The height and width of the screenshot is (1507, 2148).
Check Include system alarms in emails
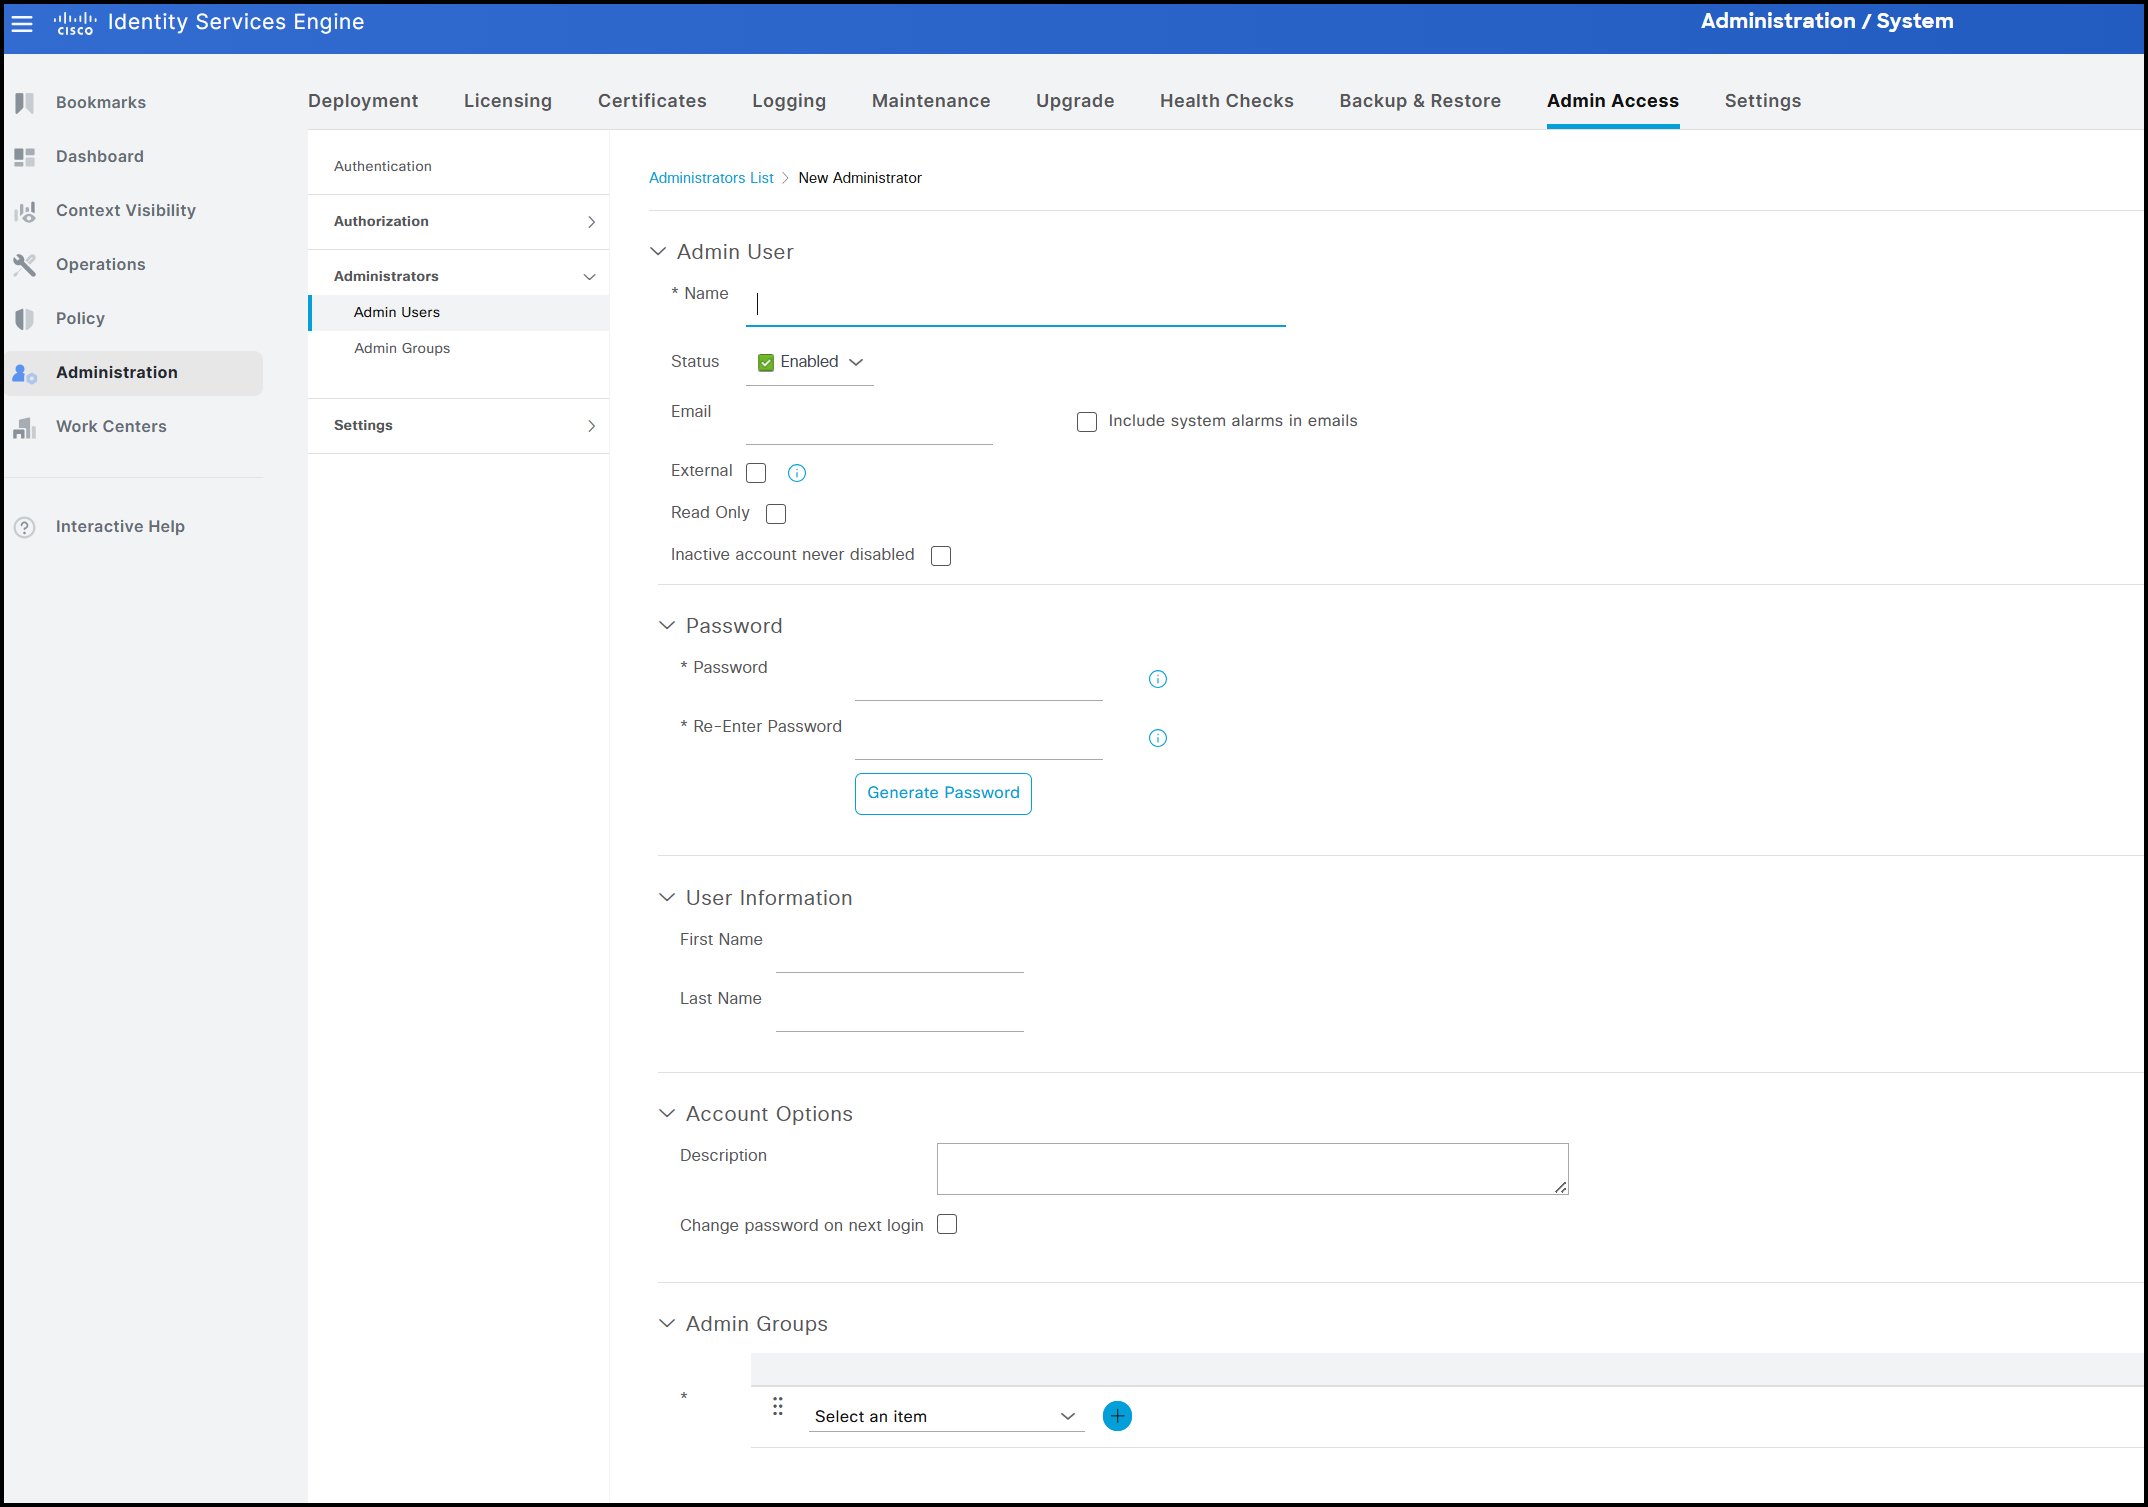1087,422
